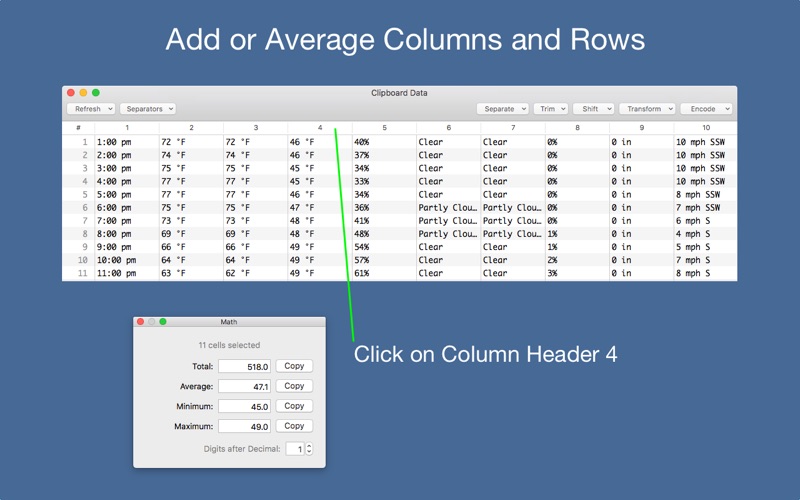Open the Refresh dropdown
800x500 pixels.
point(91,109)
